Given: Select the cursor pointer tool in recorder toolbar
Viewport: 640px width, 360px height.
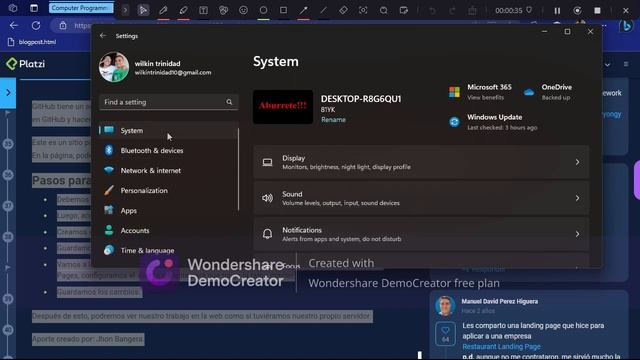Looking at the screenshot, I should pyautogui.click(x=143, y=10).
